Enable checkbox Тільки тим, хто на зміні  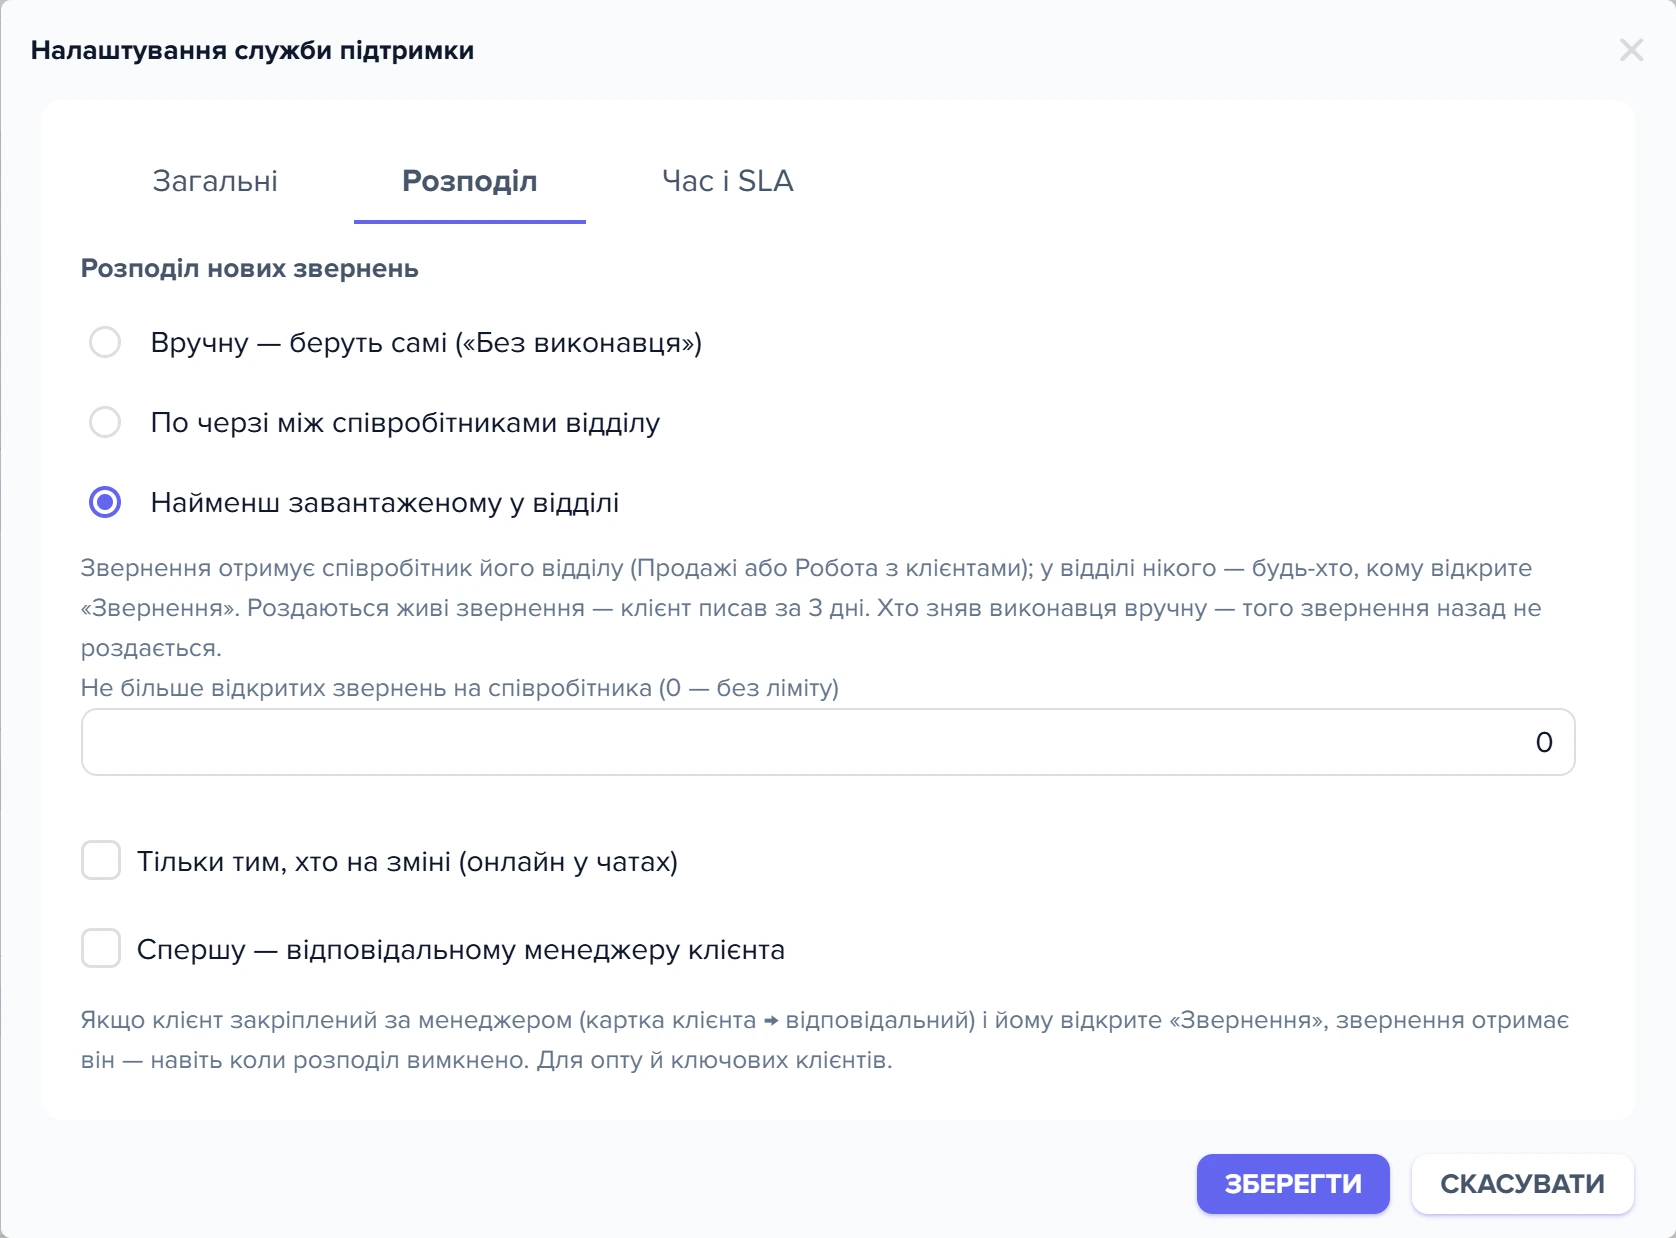point(101,860)
